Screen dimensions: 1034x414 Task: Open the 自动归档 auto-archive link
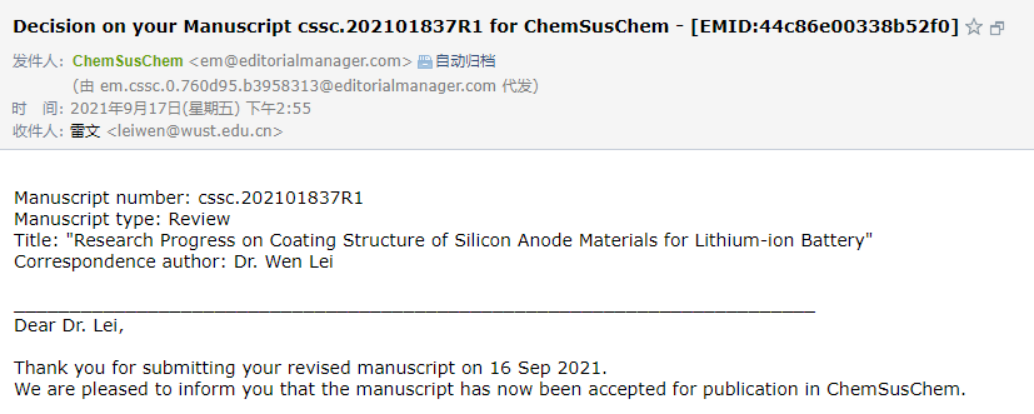pyautogui.click(x=465, y=61)
